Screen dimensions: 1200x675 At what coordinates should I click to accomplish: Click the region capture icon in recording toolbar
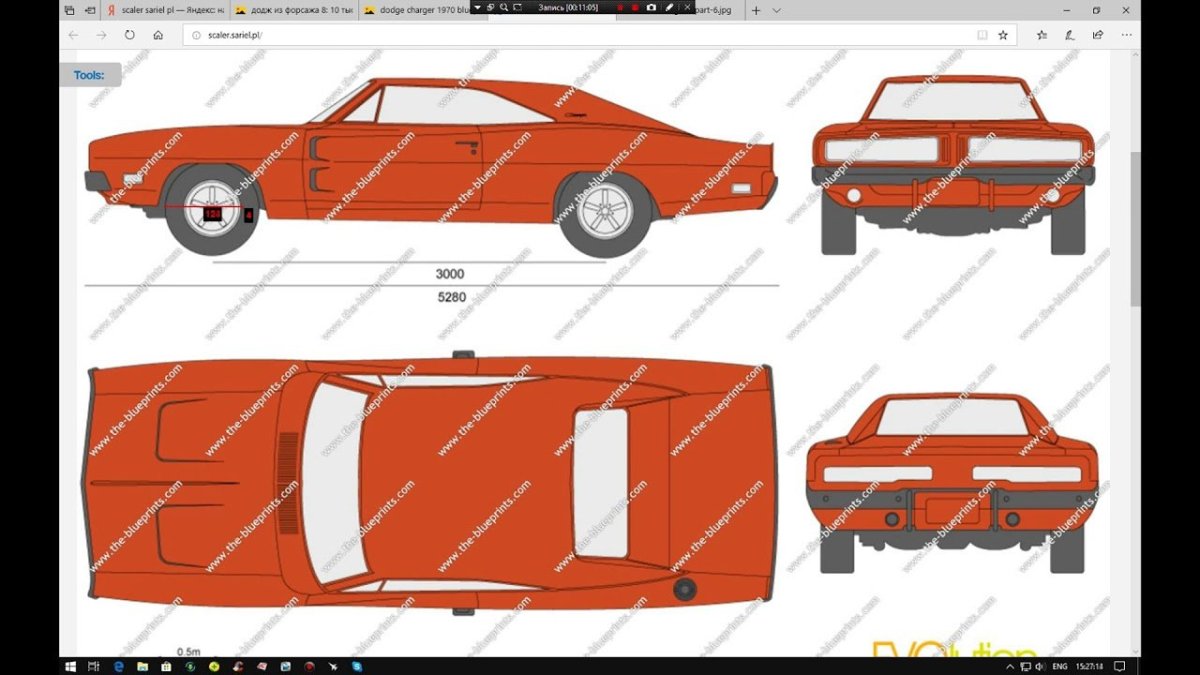[x=517, y=10]
